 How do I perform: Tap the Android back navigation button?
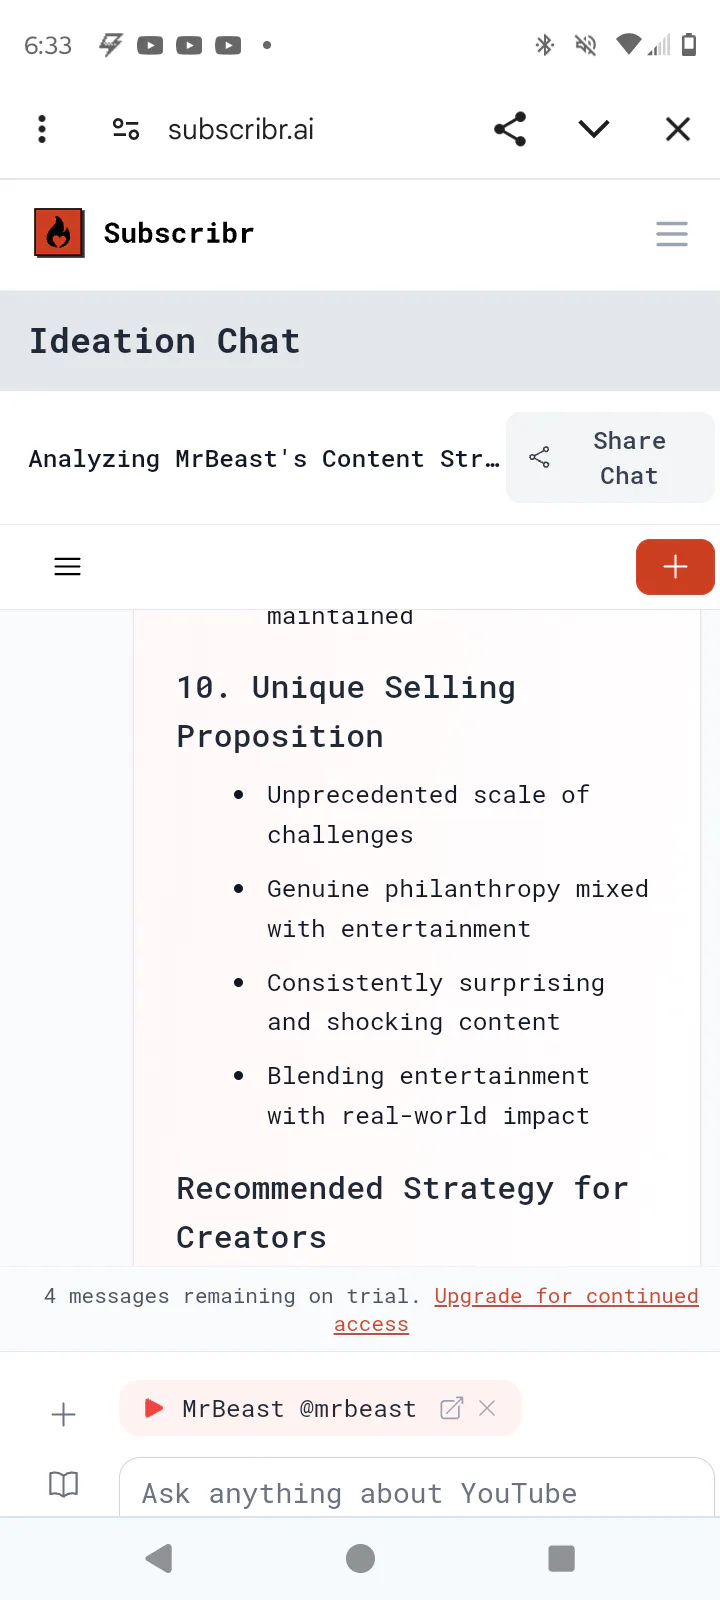pyautogui.click(x=159, y=1558)
